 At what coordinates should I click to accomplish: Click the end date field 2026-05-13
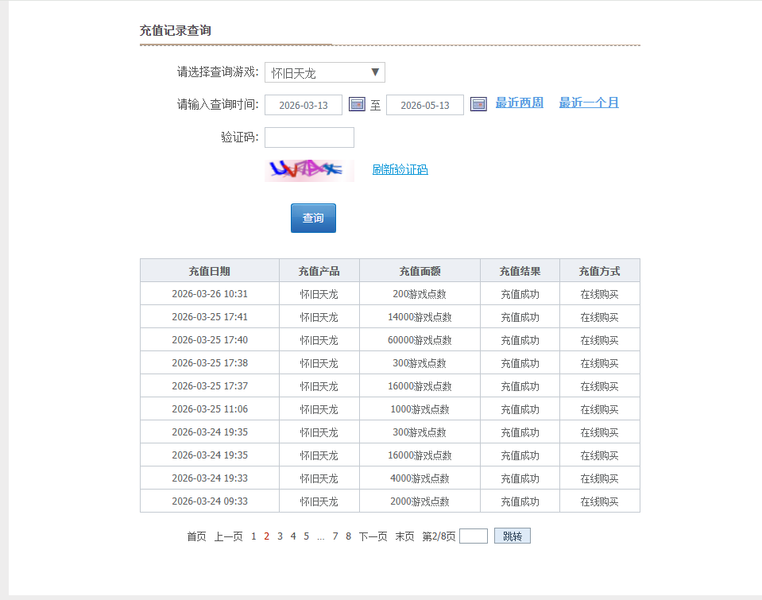(x=425, y=105)
